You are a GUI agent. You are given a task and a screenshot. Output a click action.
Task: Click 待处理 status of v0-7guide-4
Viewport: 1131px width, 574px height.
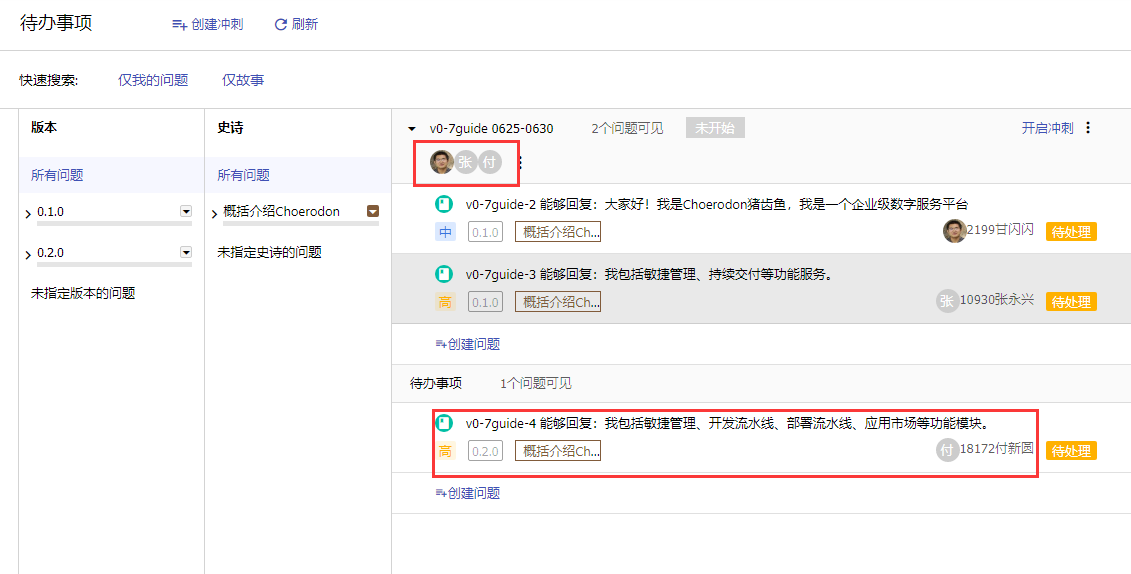pyautogui.click(x=1071, y=451)
